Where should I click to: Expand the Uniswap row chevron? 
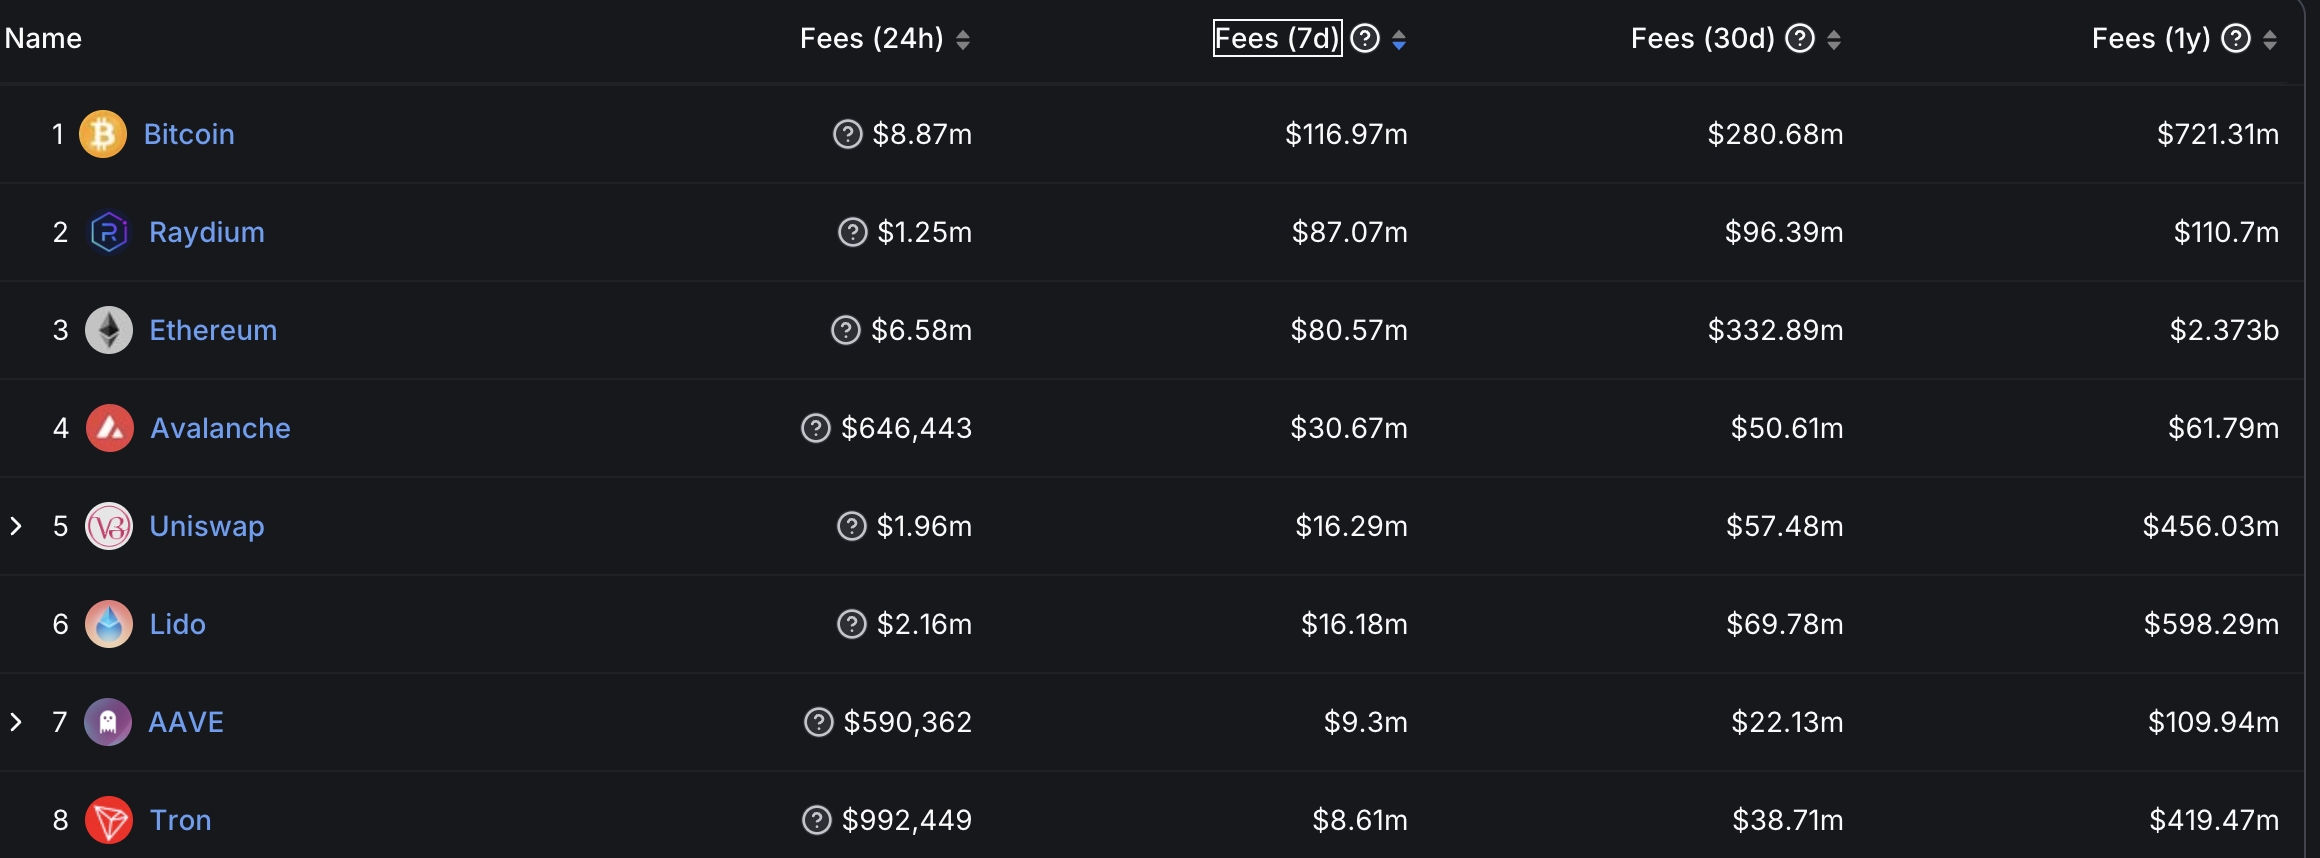pos(16,526)
